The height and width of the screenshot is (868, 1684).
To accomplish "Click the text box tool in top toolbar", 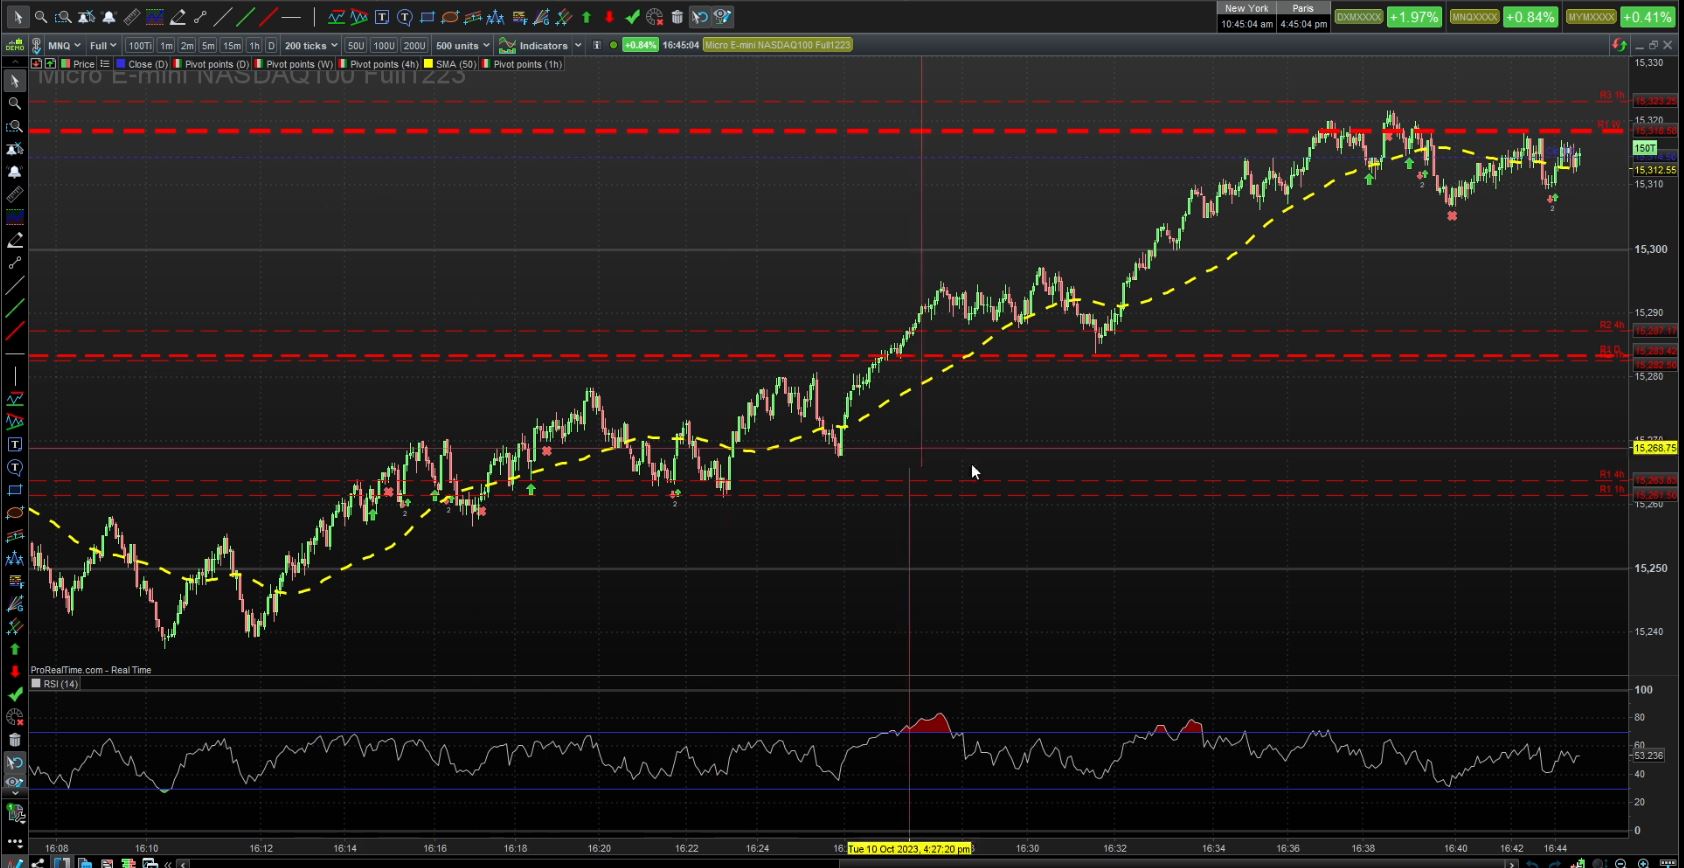I will 382,17.
